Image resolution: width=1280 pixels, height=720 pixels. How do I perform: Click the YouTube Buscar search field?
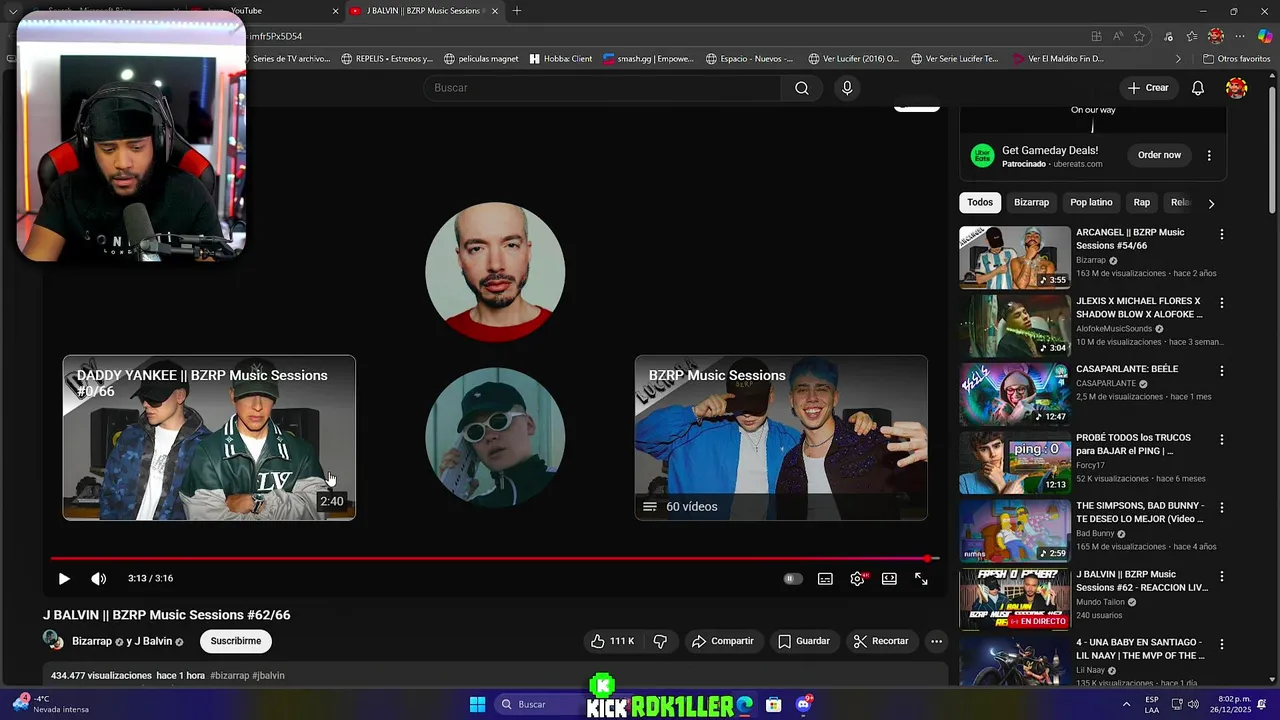coord(601,88)
